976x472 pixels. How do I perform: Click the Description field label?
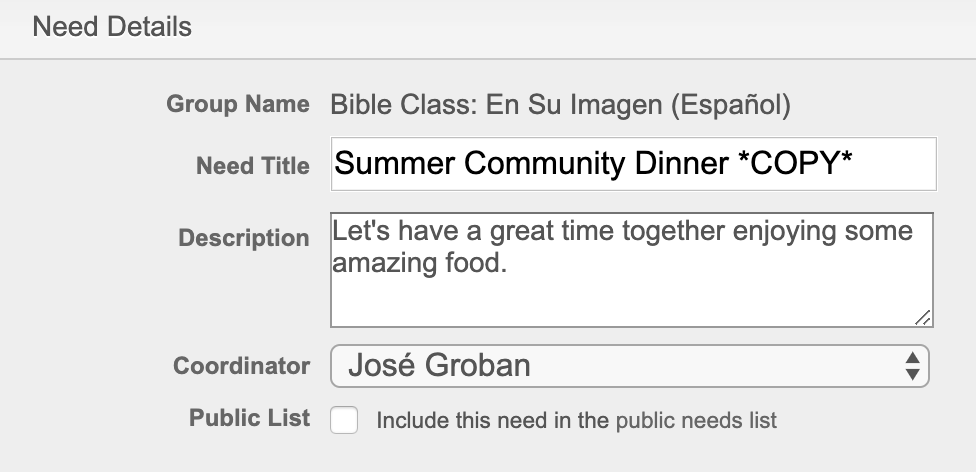pos(244,239)
